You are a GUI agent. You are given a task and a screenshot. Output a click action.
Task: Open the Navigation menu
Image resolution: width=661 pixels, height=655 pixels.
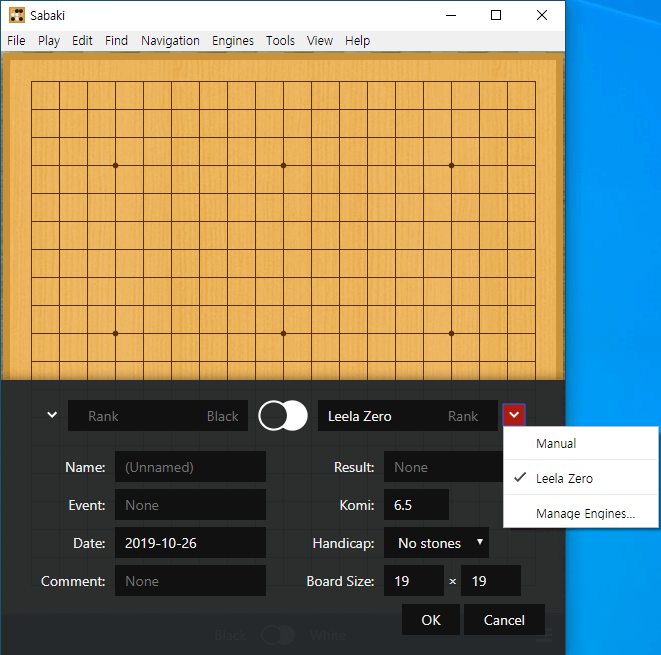[x=170, y=40]
